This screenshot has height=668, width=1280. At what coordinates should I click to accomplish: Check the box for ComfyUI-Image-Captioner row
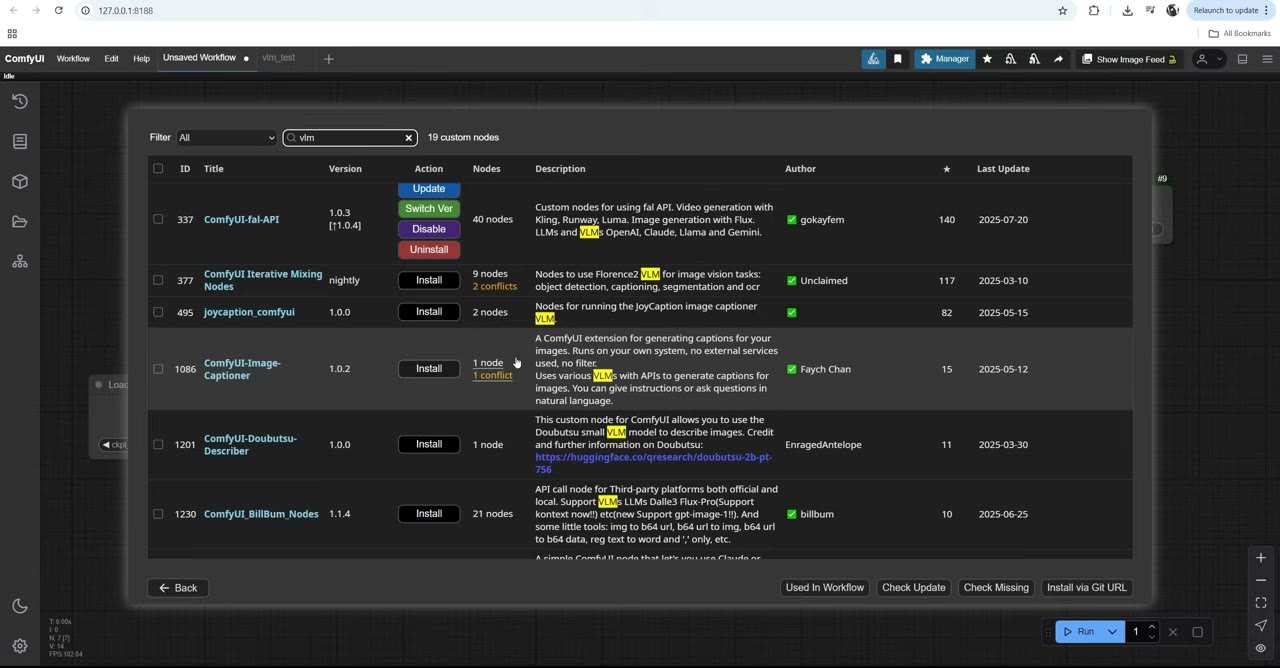[x=158, y=369]
